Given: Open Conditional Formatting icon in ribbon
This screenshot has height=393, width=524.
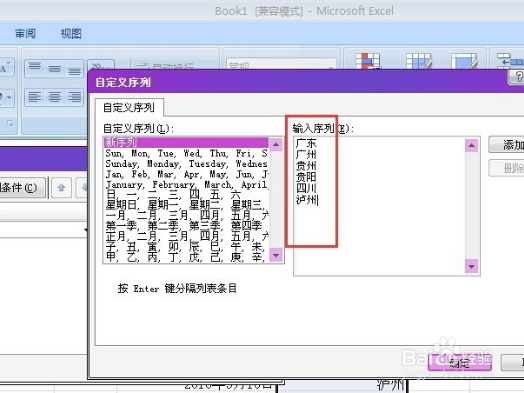Looking at the screenshot, I should tap(368, 61).
